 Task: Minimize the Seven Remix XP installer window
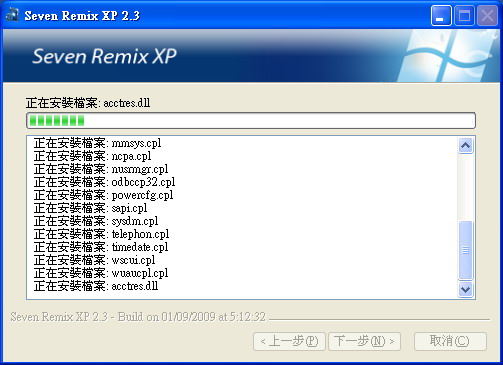pos(441,15)
